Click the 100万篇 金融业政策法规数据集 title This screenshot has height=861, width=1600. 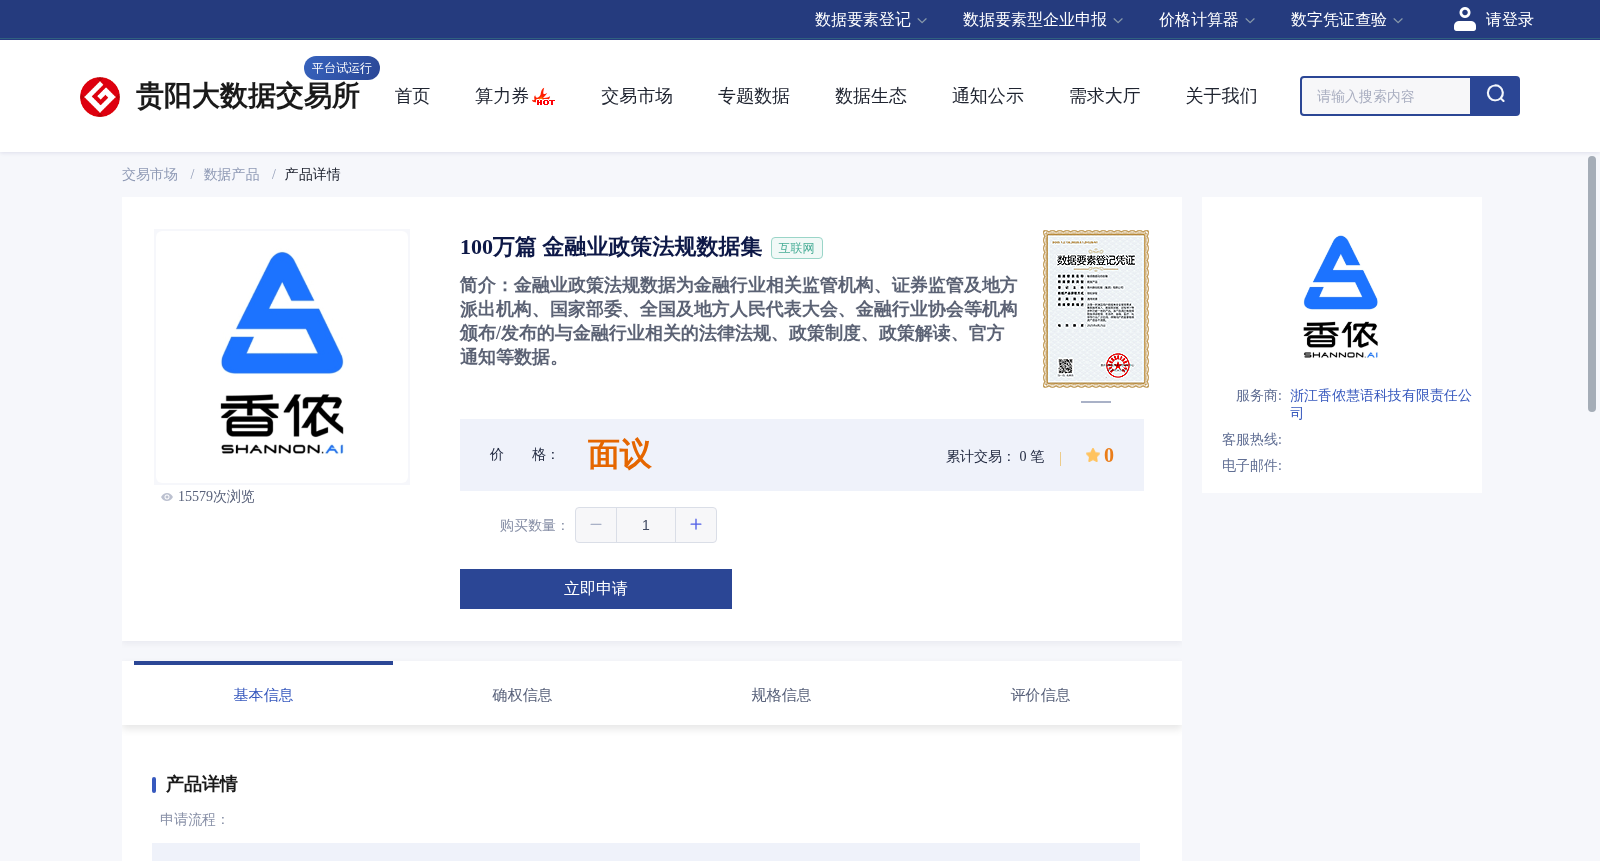[611, 247]
